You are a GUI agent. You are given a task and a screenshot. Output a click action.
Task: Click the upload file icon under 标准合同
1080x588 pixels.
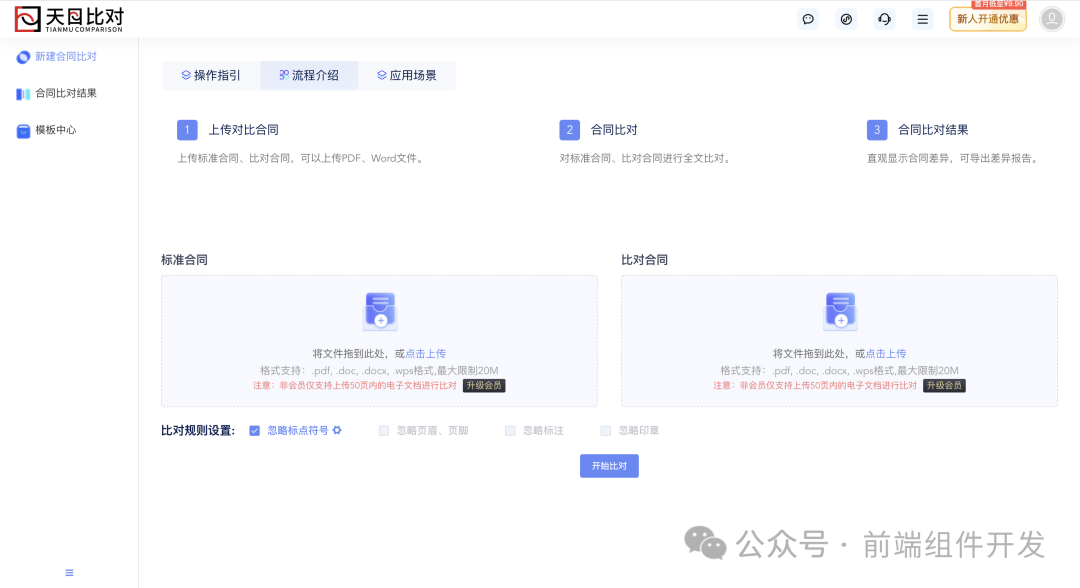(x=380, y=311)
